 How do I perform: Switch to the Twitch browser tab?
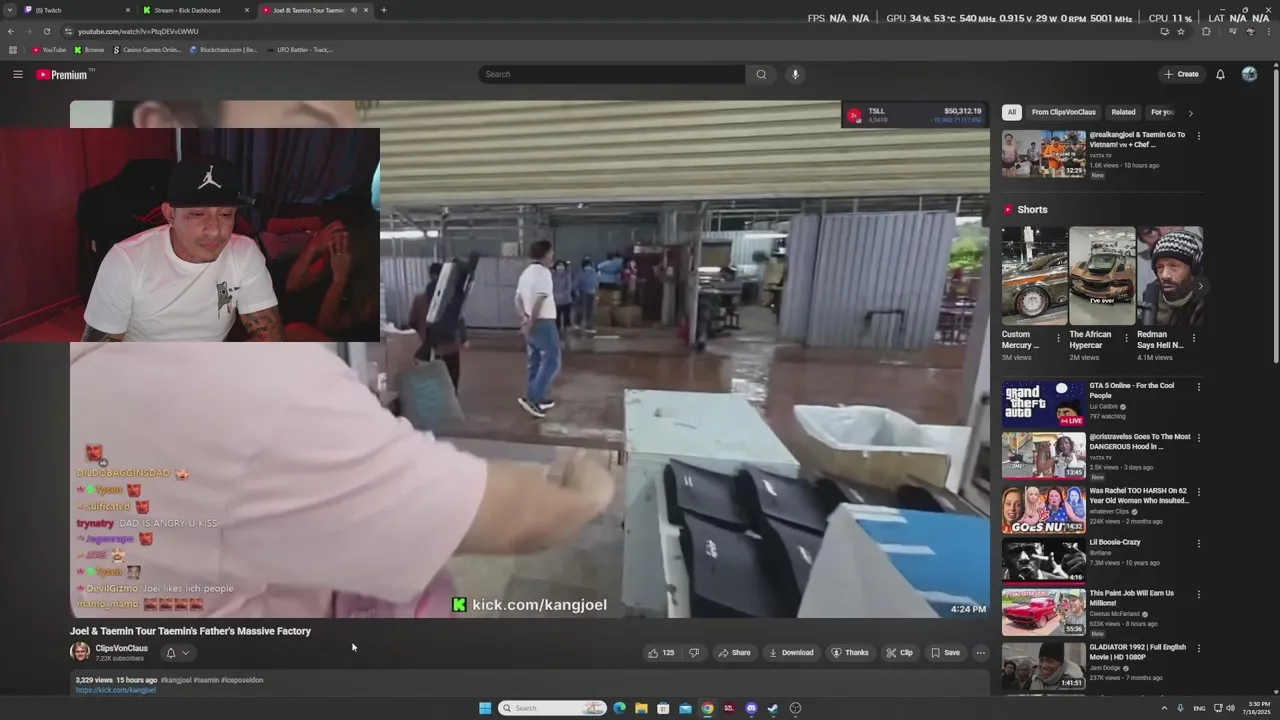click(75, 10)
